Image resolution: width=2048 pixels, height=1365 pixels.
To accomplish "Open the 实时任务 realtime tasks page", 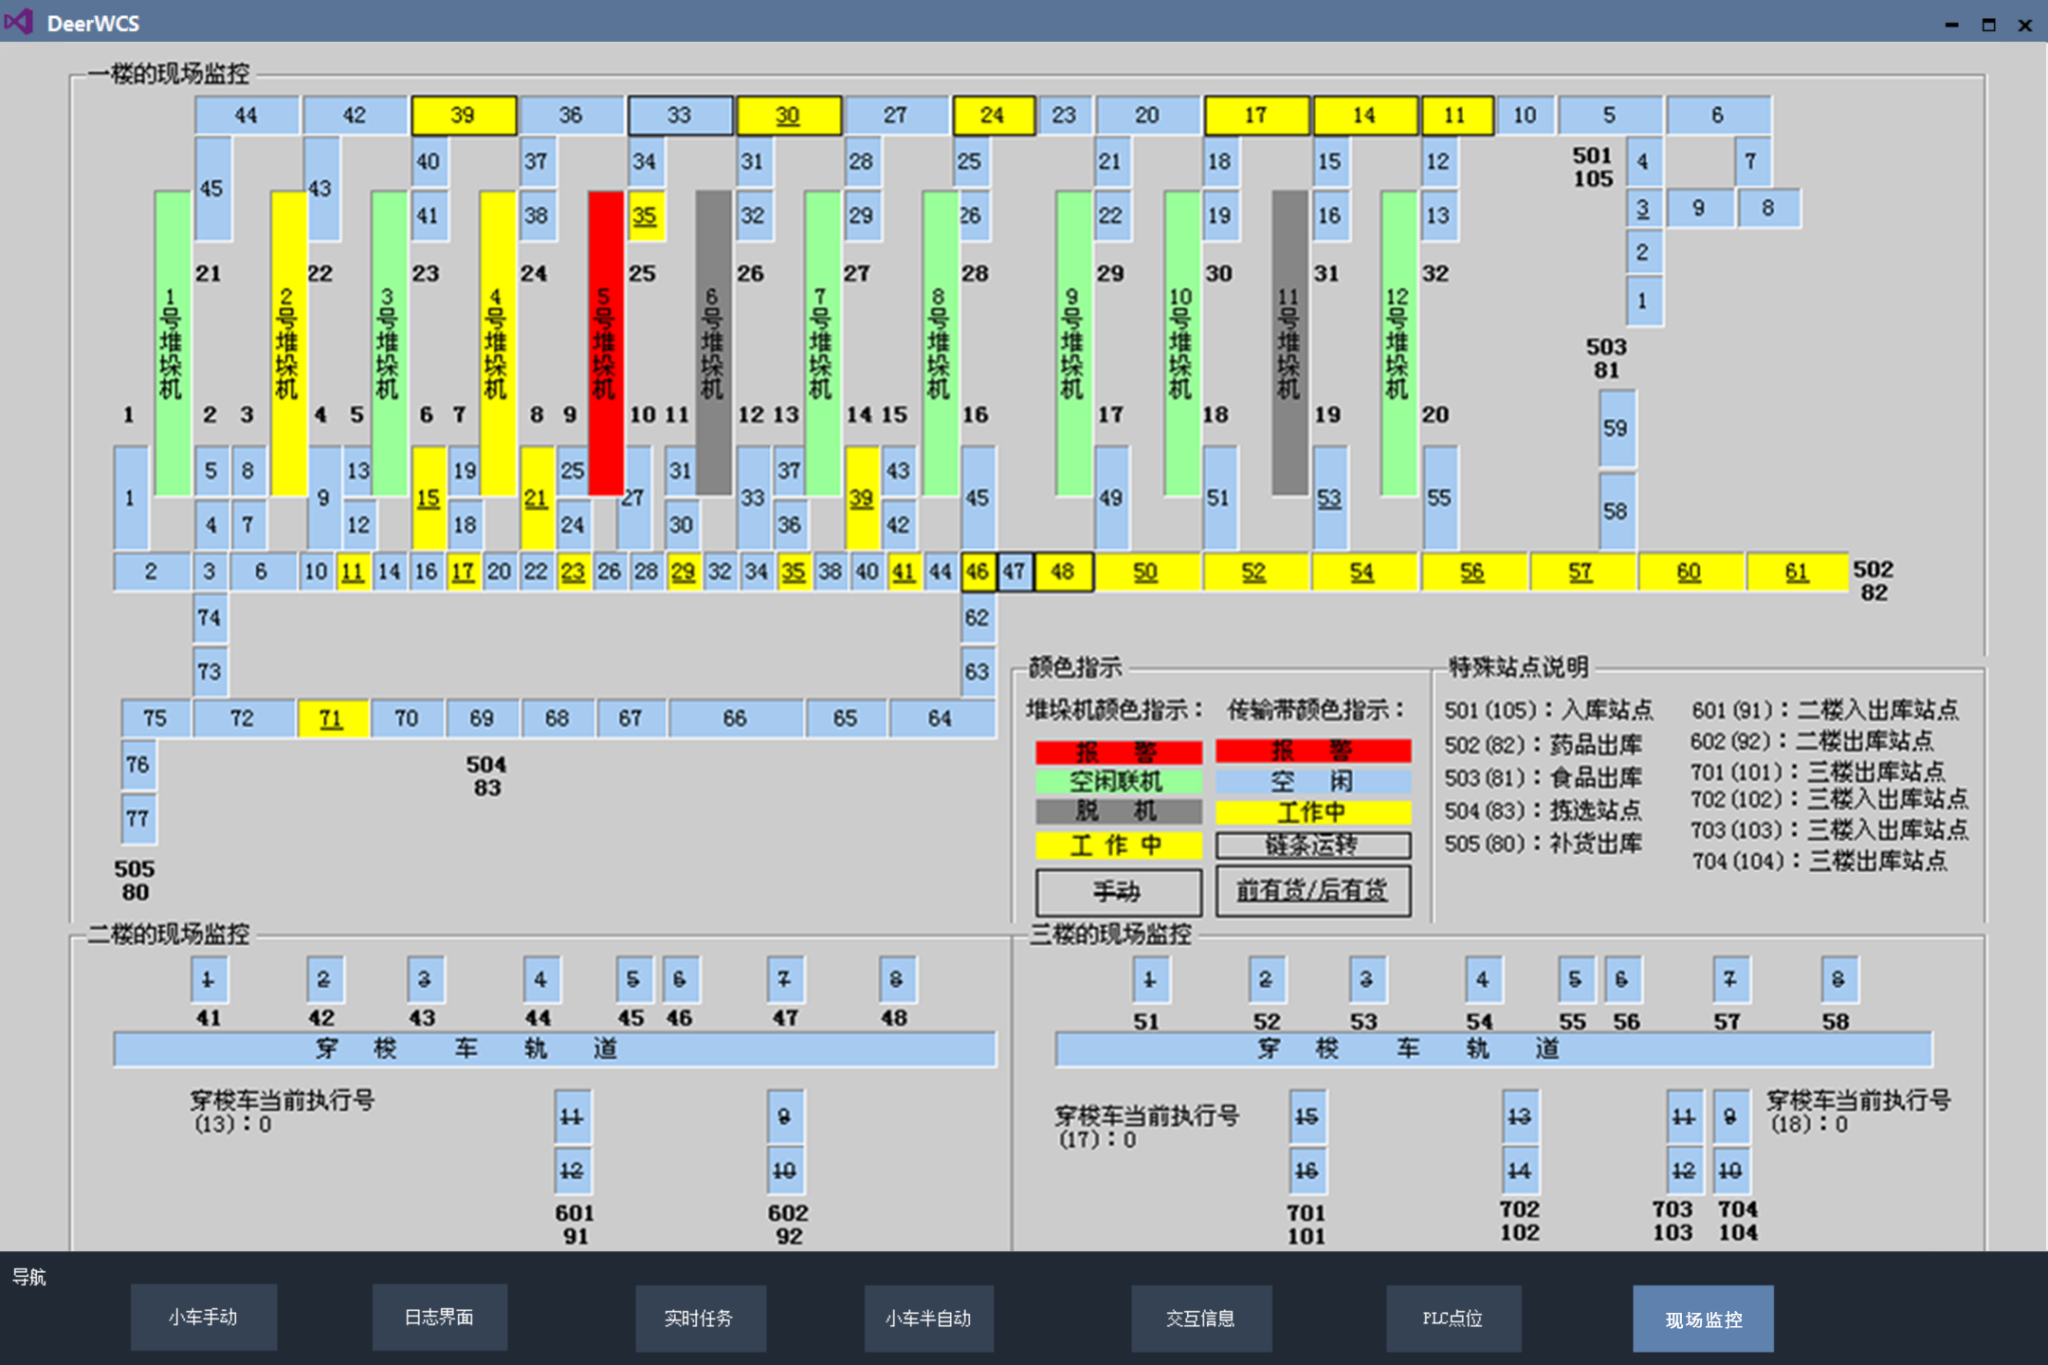I will (x=699, y=1317).
